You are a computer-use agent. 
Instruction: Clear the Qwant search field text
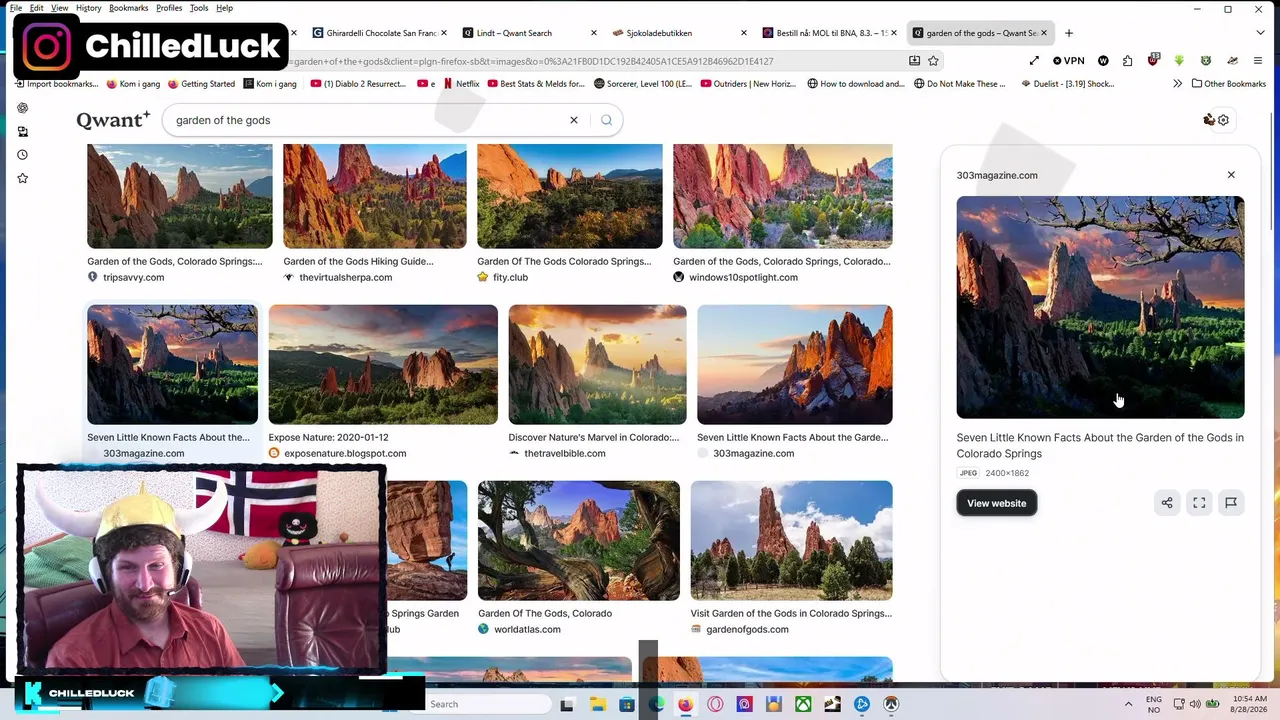click(x=574, y=120)
